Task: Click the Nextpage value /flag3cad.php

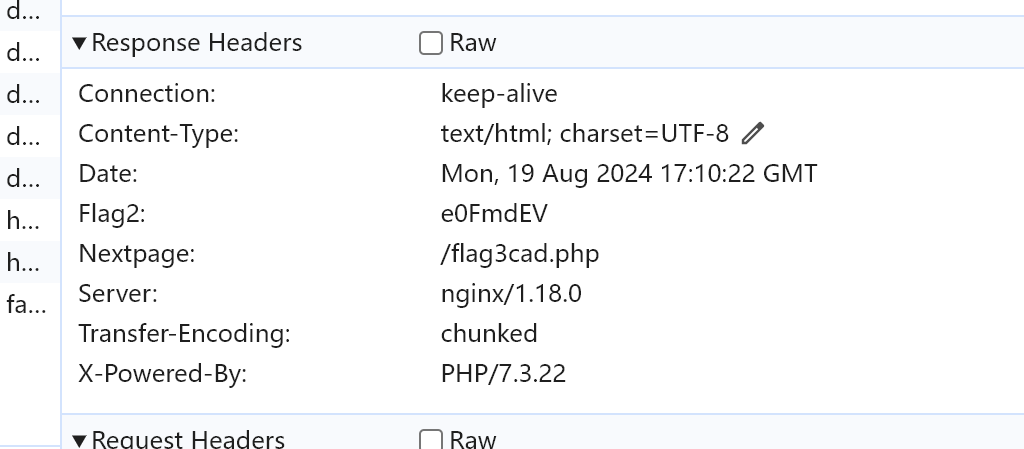Action: click(x=520, y=254)
